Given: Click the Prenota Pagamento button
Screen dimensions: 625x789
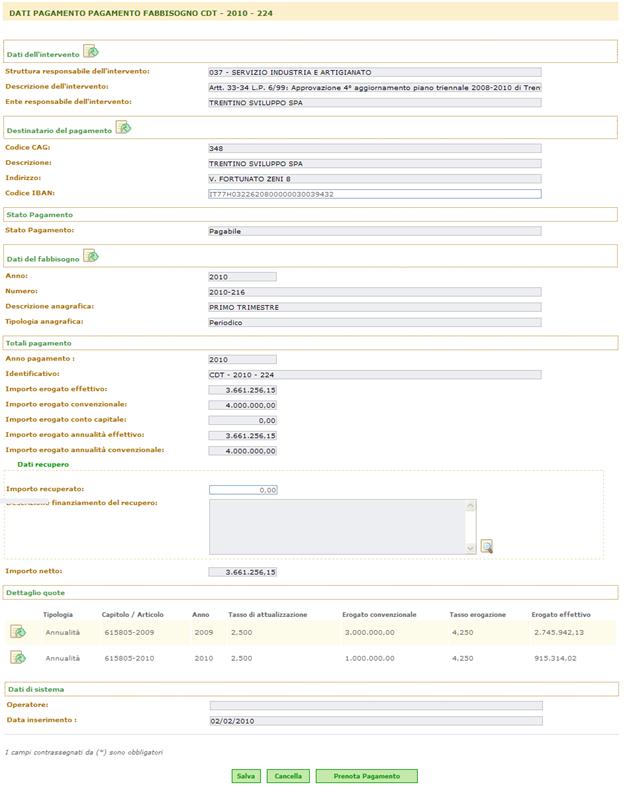Looking at the screenshot, I should pos(367,776).
